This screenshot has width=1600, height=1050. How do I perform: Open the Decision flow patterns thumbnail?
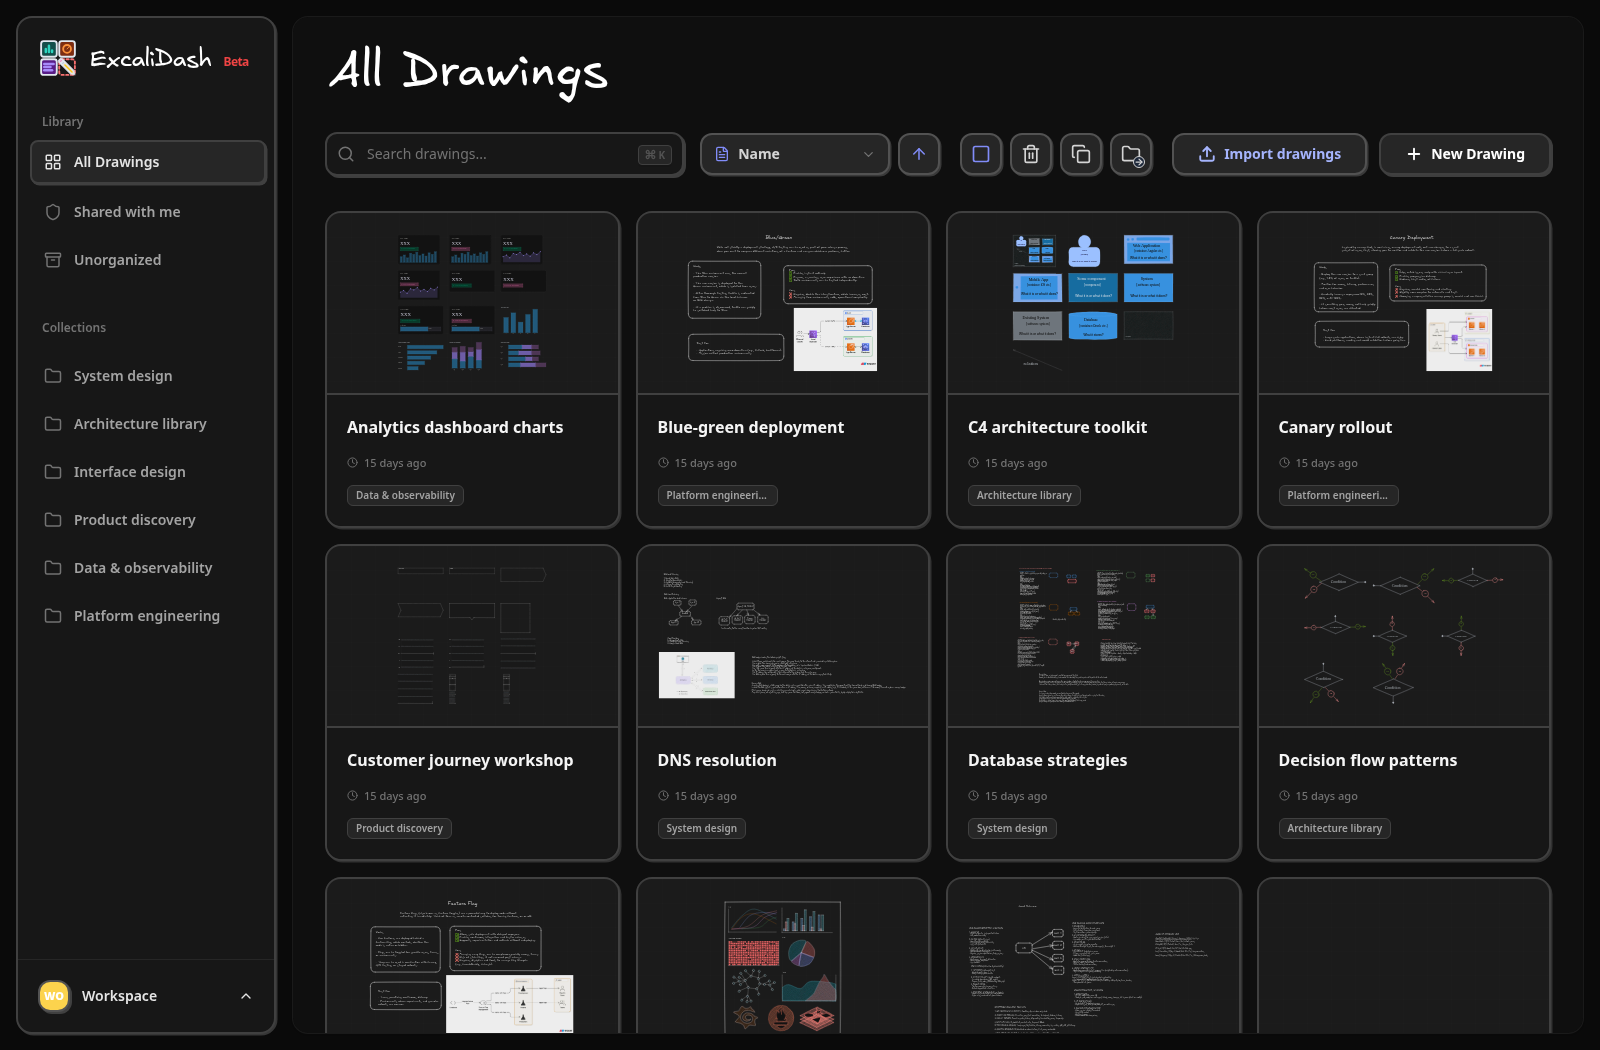(1404, 636)
